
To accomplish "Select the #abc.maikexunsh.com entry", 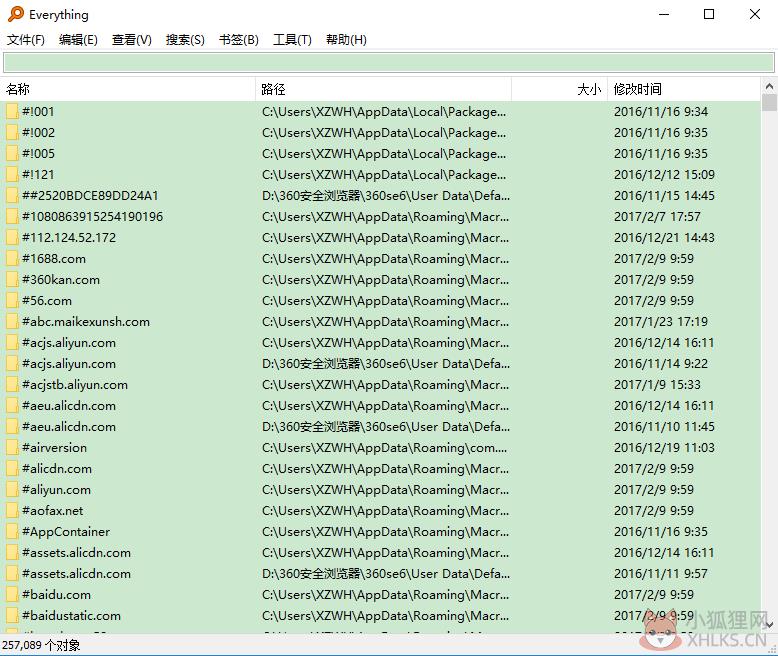I will (x=86, y=322).
